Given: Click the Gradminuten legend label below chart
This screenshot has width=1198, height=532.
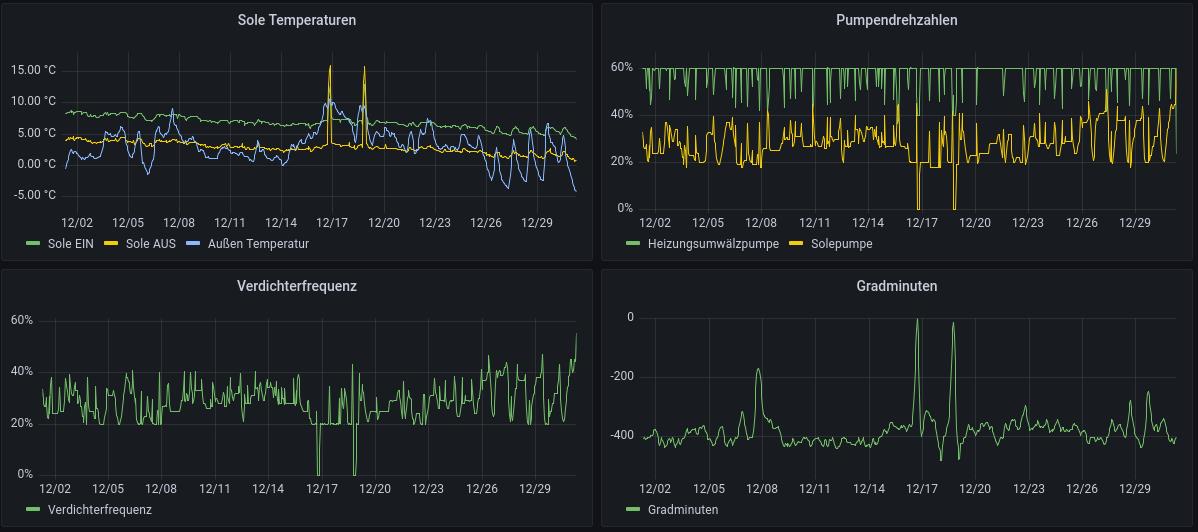Looking at the screenshot, I should (x=682, y=509).
